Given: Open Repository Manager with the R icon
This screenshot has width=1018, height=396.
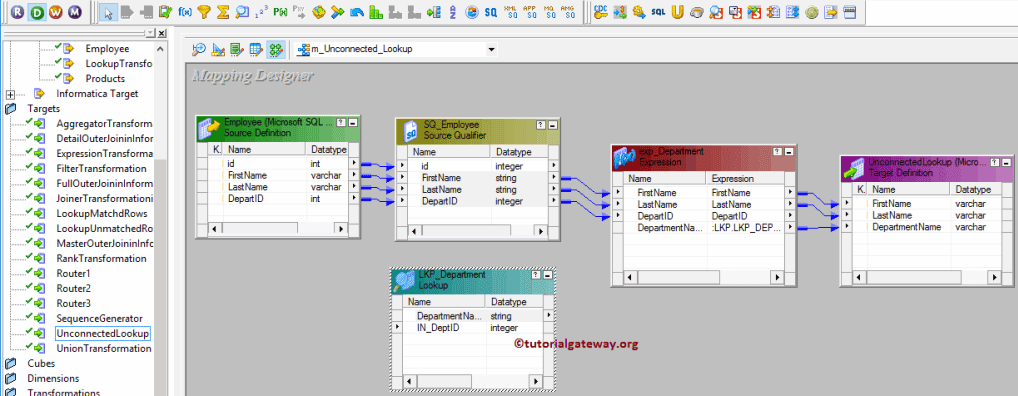Looking at the screenshot, I should [17, 12].
